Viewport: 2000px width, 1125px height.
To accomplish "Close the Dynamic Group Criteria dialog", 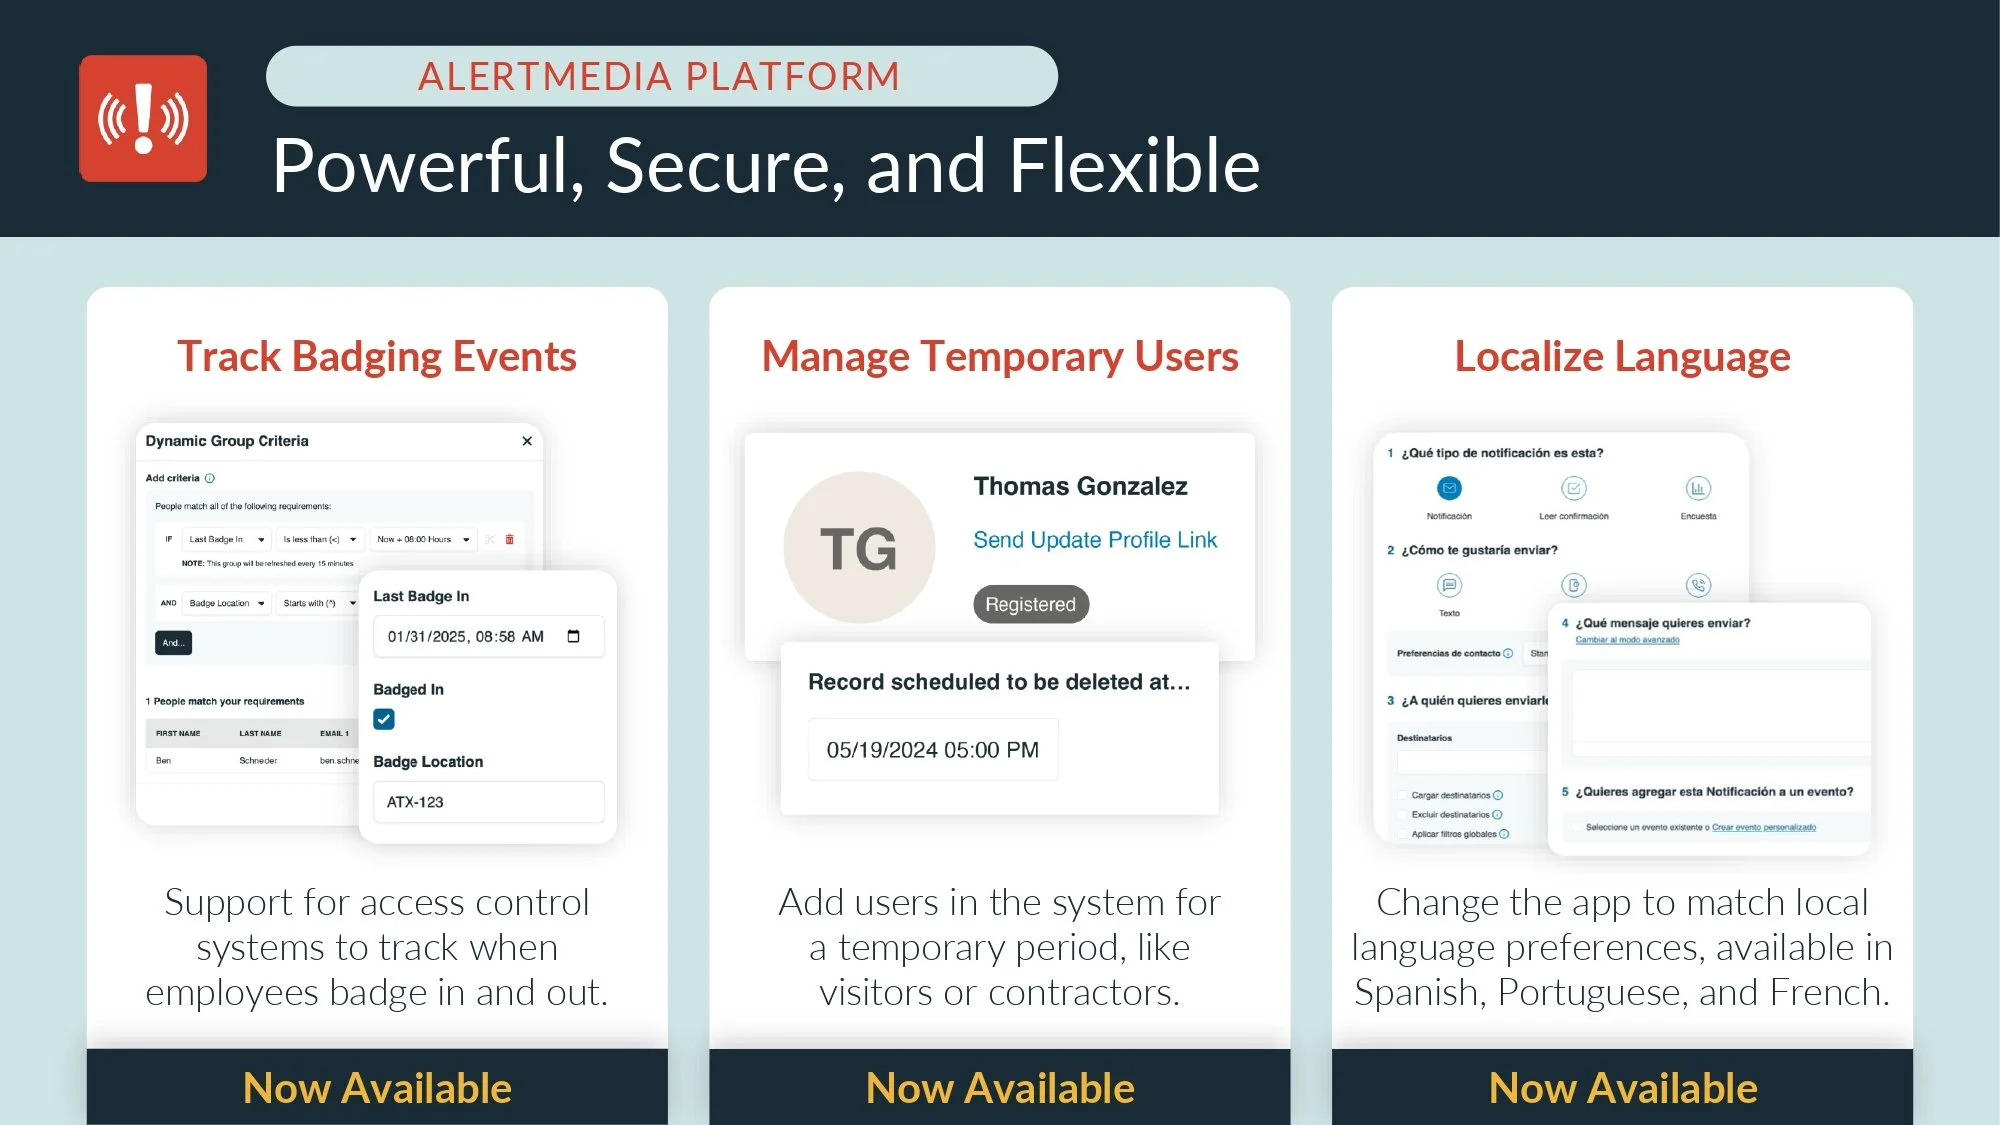I will click(527, 441).
